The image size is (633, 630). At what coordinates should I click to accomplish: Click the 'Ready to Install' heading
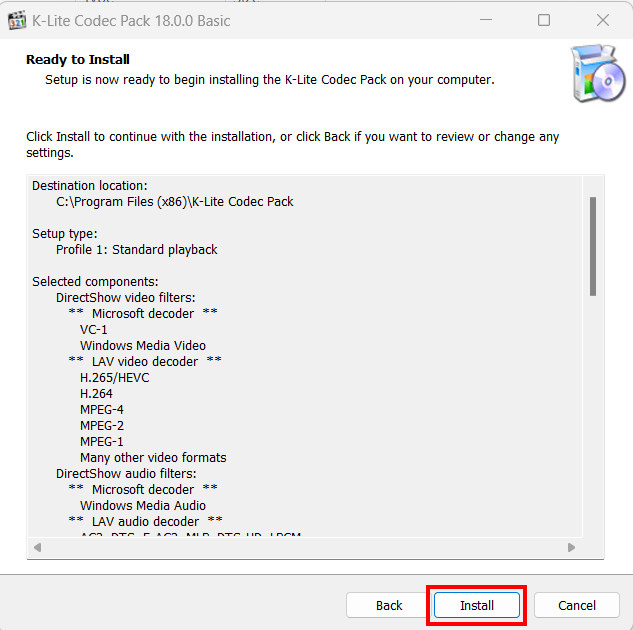[78, 59]
